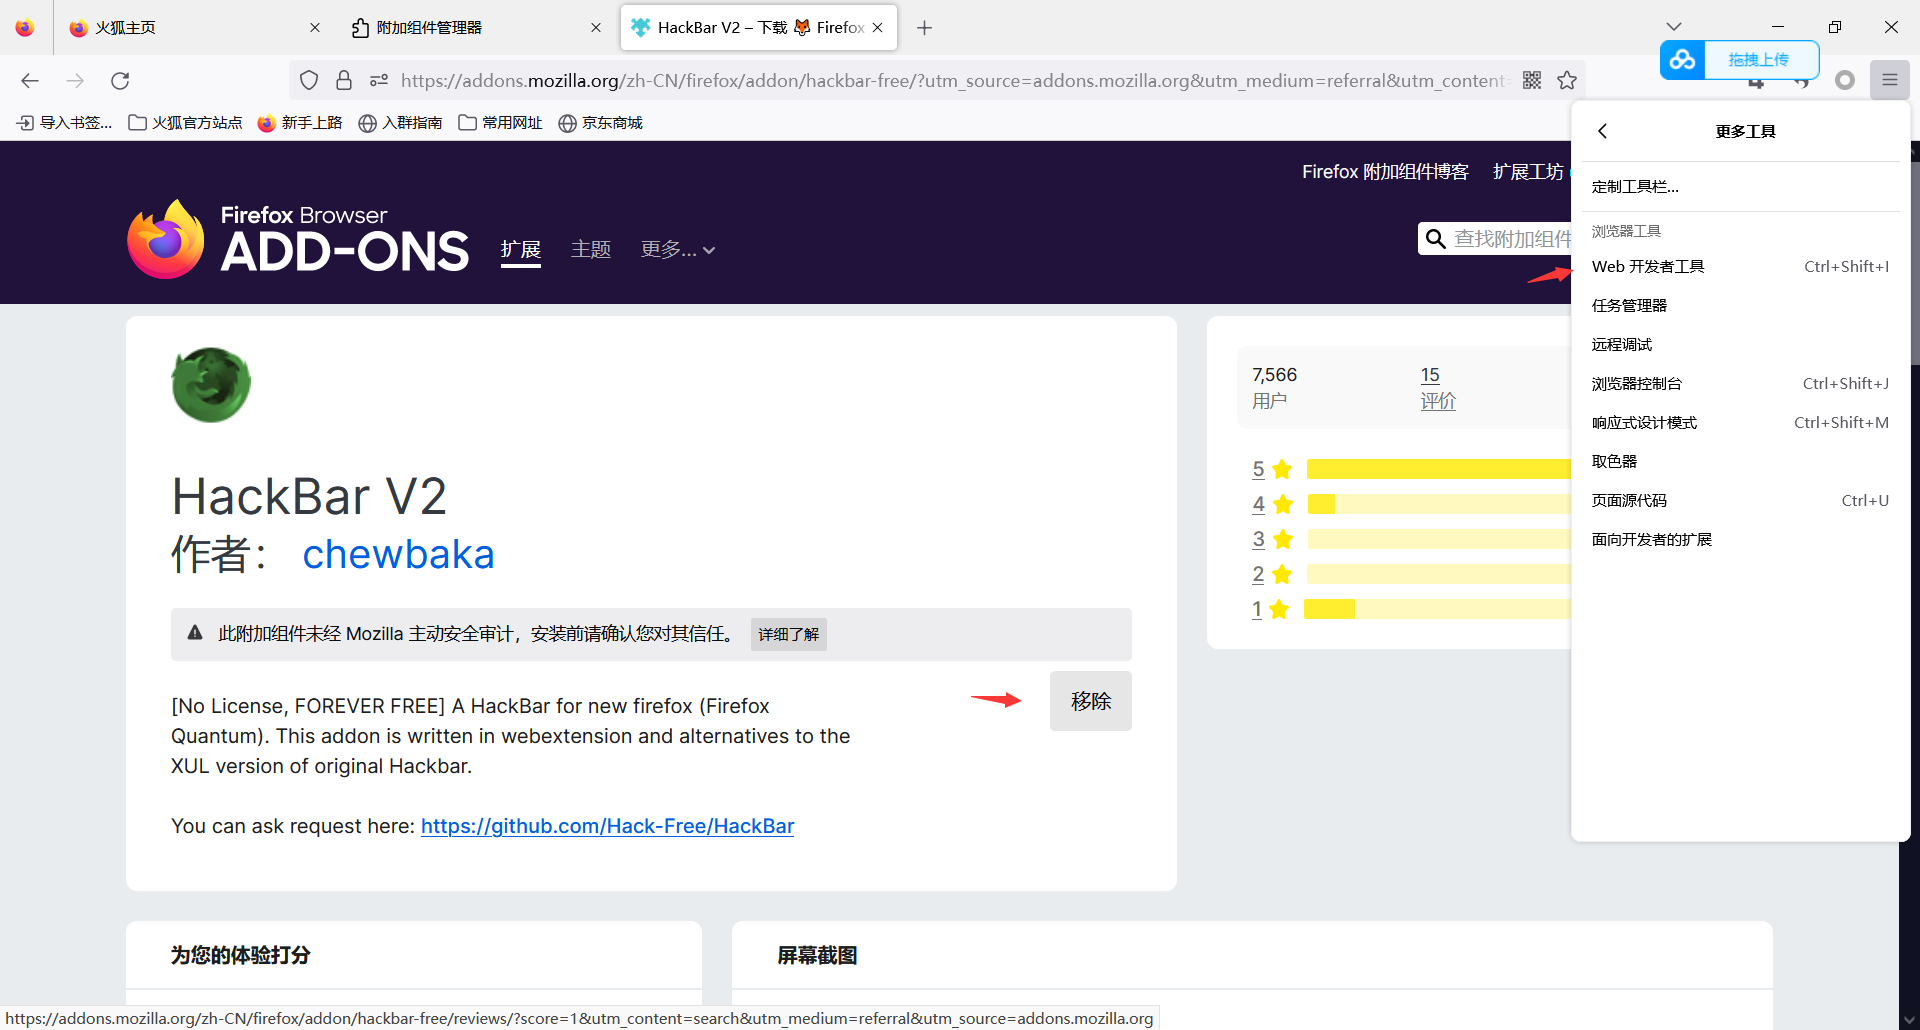Close the 附加组件管理器 tab
Viewport: 1920px width, 1030px height.
pyautogui.click(x=596, y=28)
